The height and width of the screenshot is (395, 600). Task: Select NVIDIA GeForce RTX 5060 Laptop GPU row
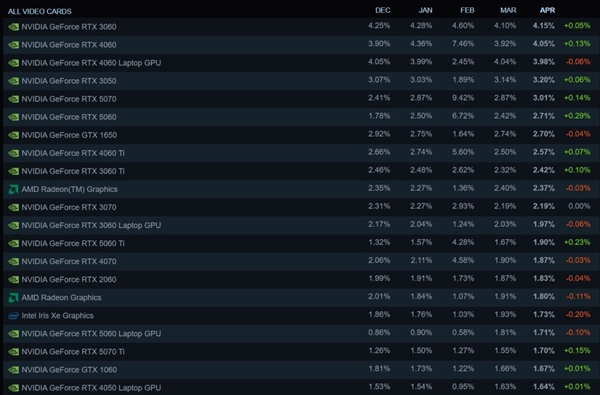(x=300, y=333)
